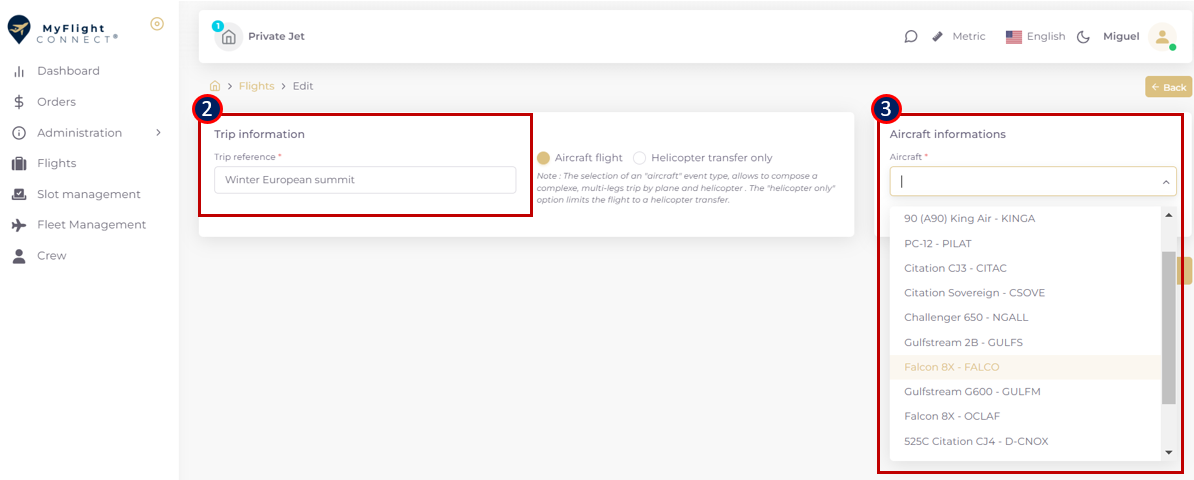1194x480 pixels.
Task: Choose Falcon 8X - FALCO from list
Action: [x=951, y=367]
